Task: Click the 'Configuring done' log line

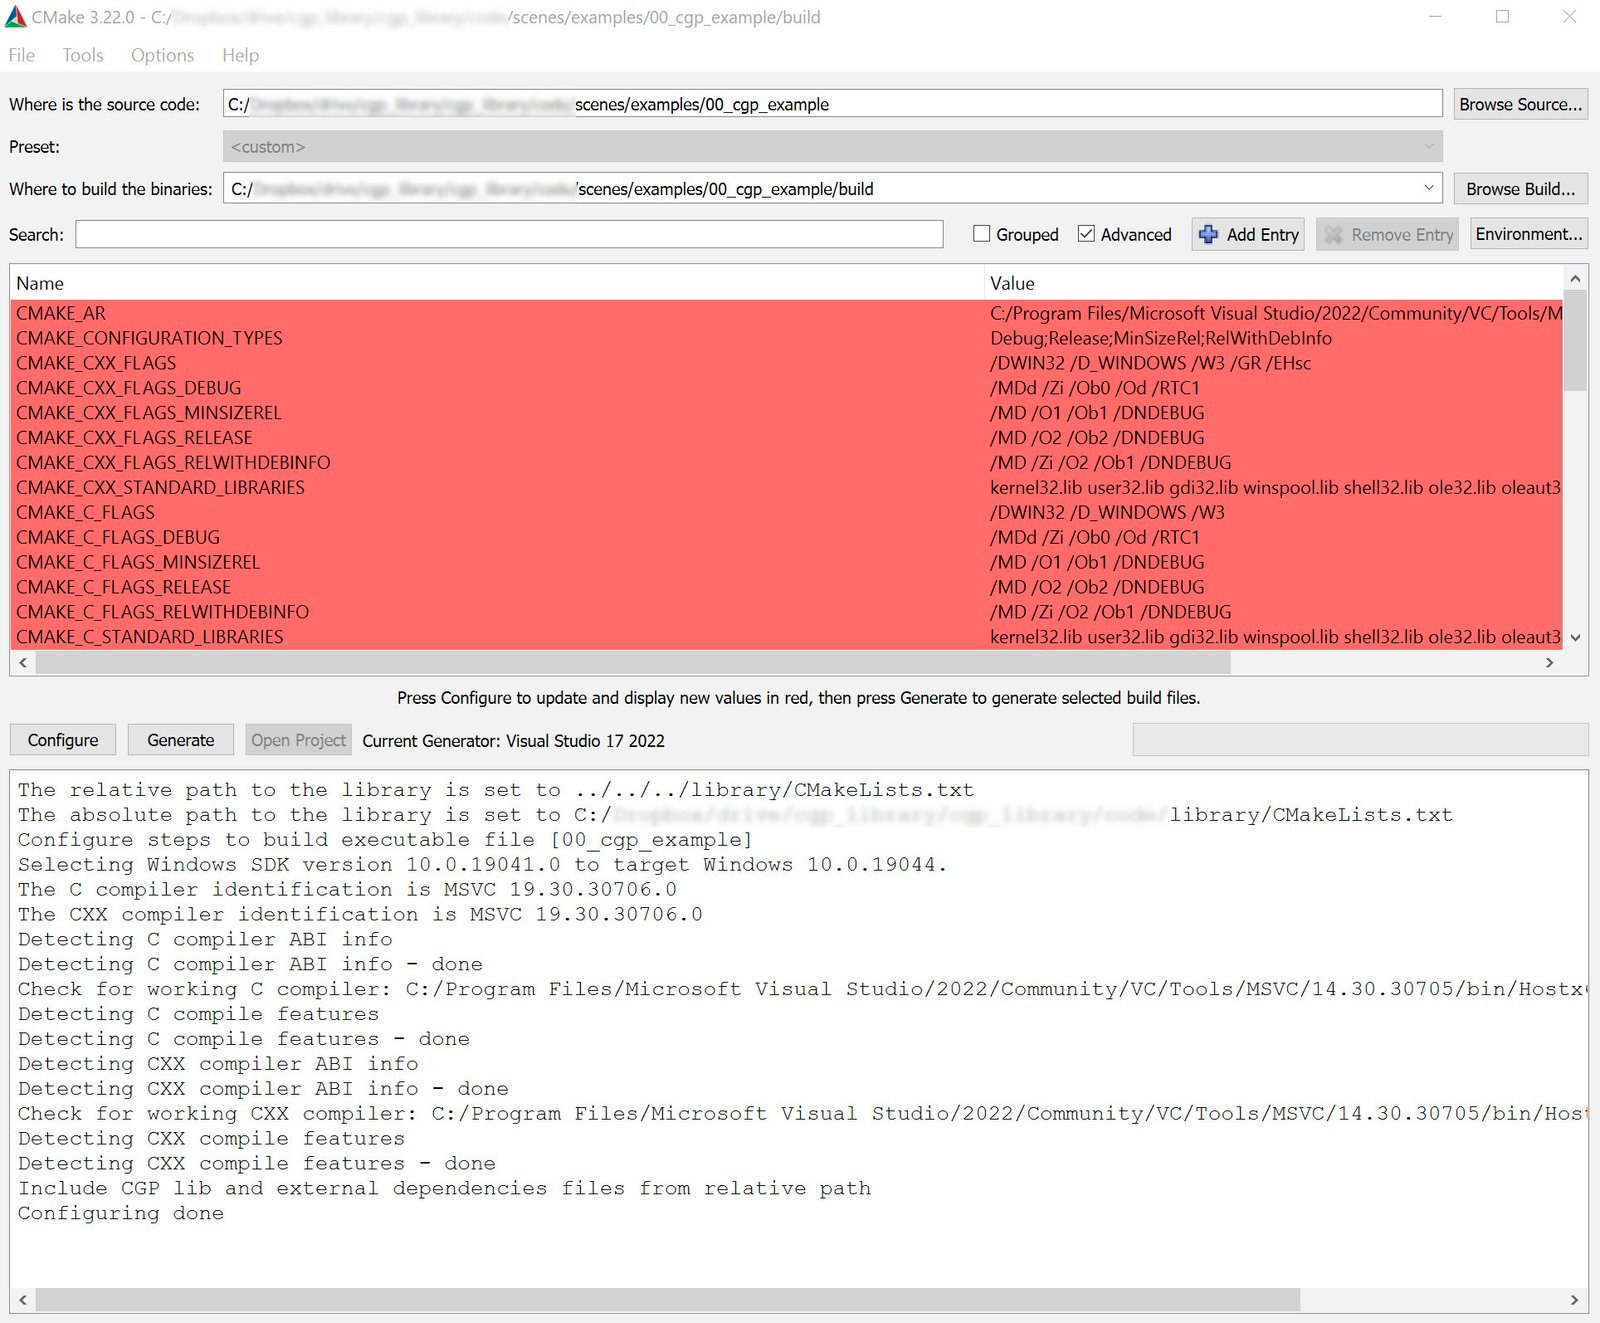Action: click(x=120, y=1213)
